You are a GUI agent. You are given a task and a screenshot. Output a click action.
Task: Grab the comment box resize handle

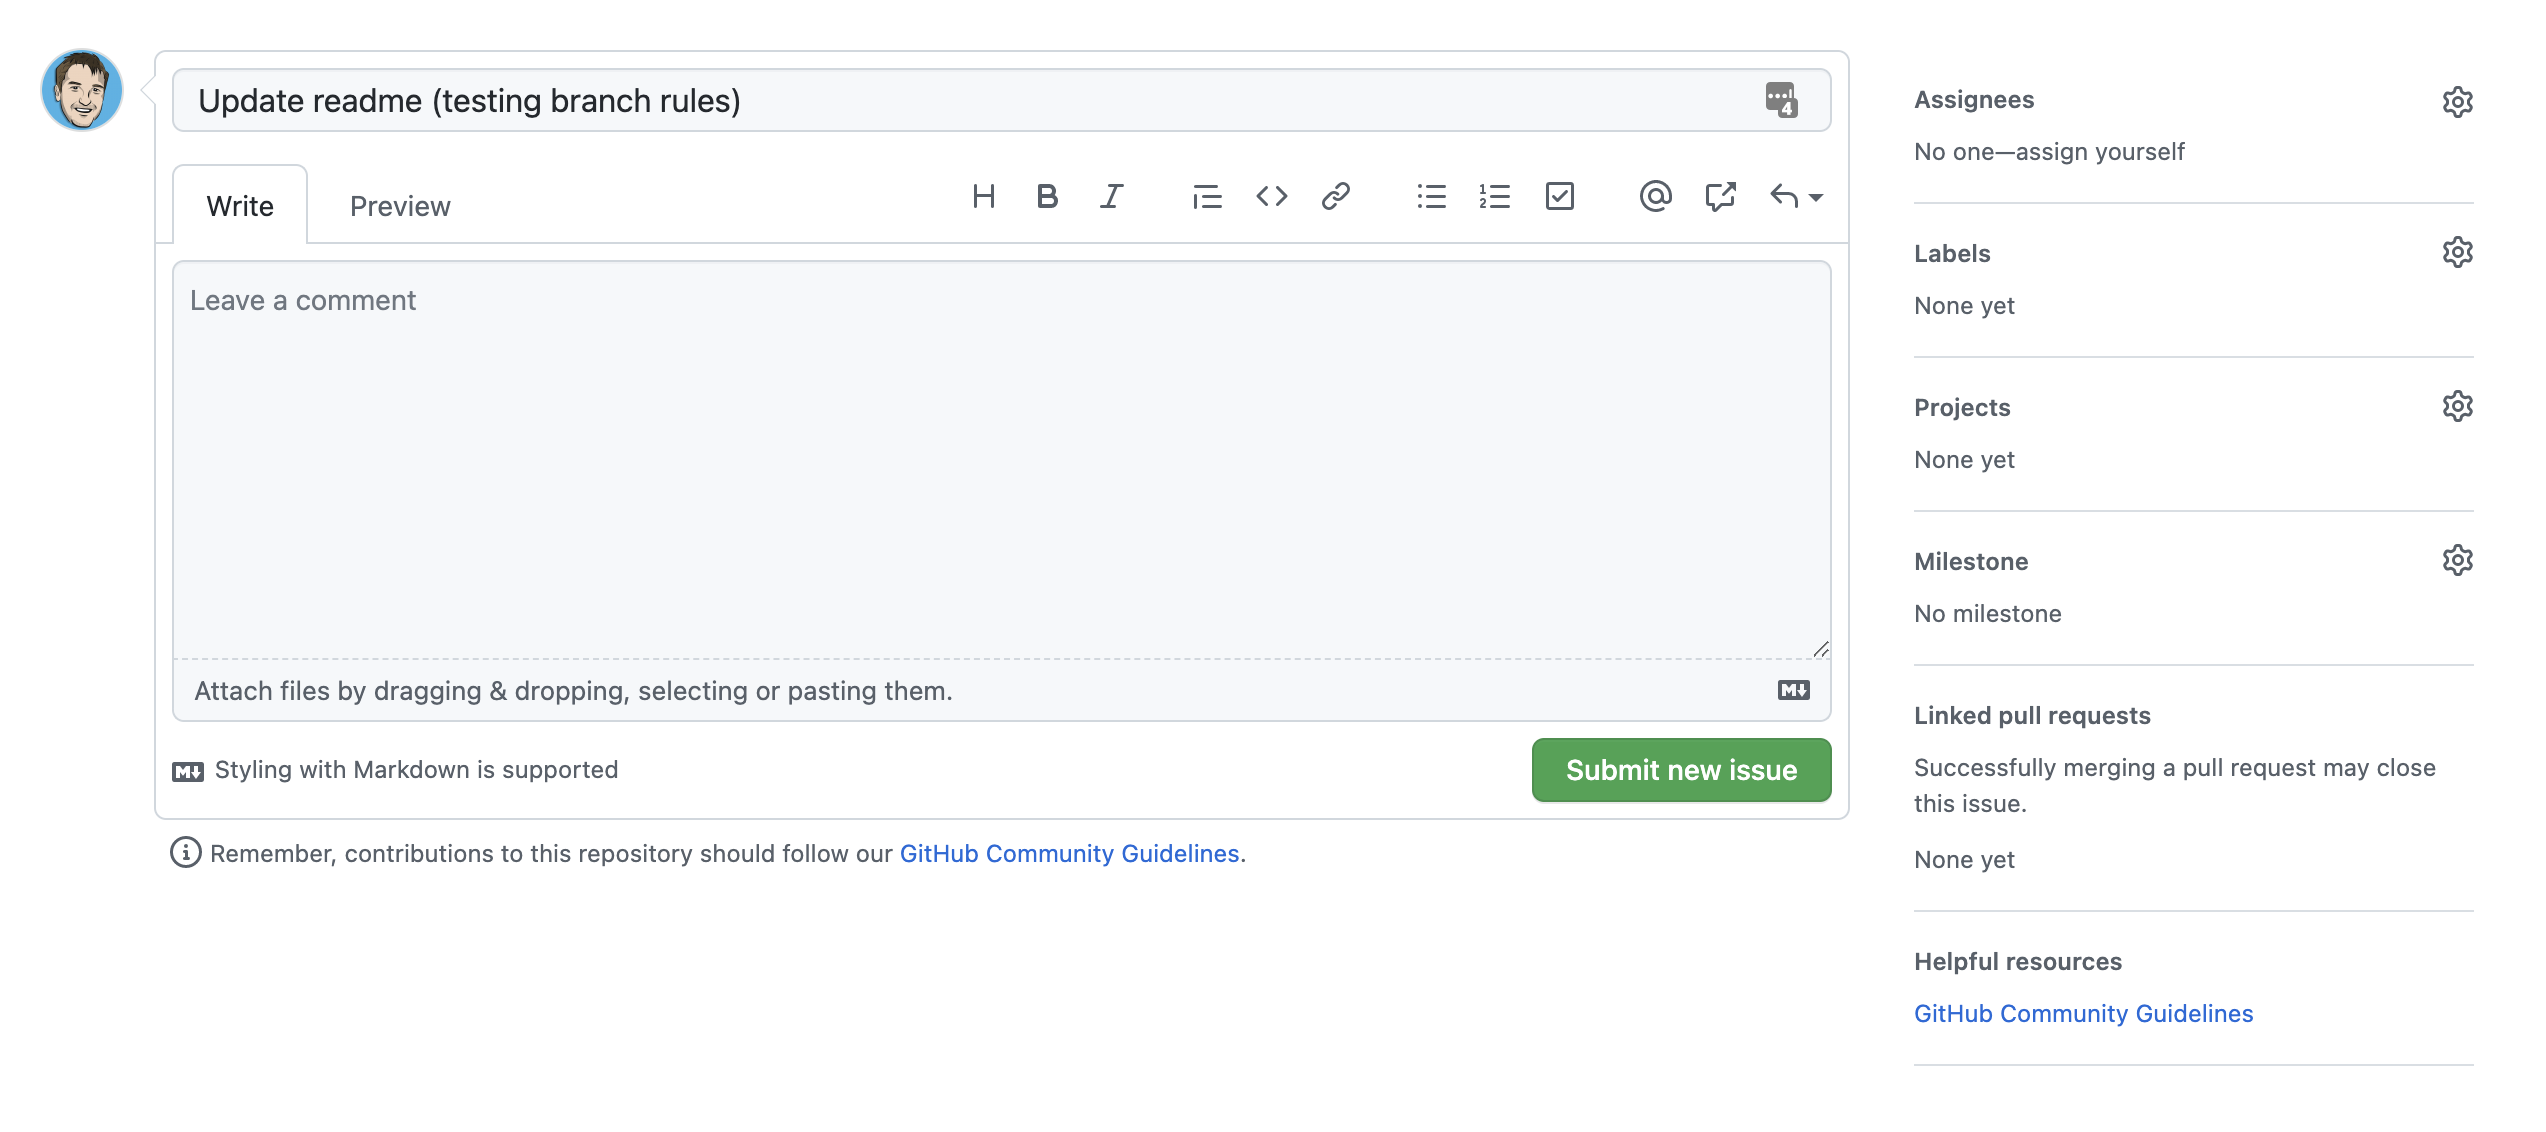pos(1821,649)
